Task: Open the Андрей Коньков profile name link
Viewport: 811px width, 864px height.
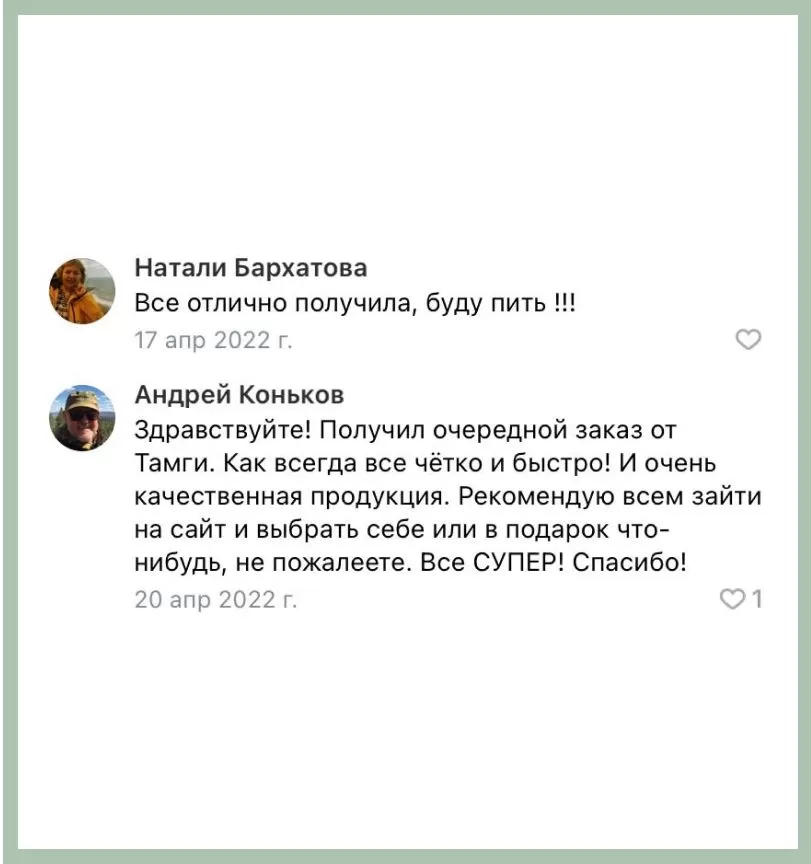Action: 239,395
